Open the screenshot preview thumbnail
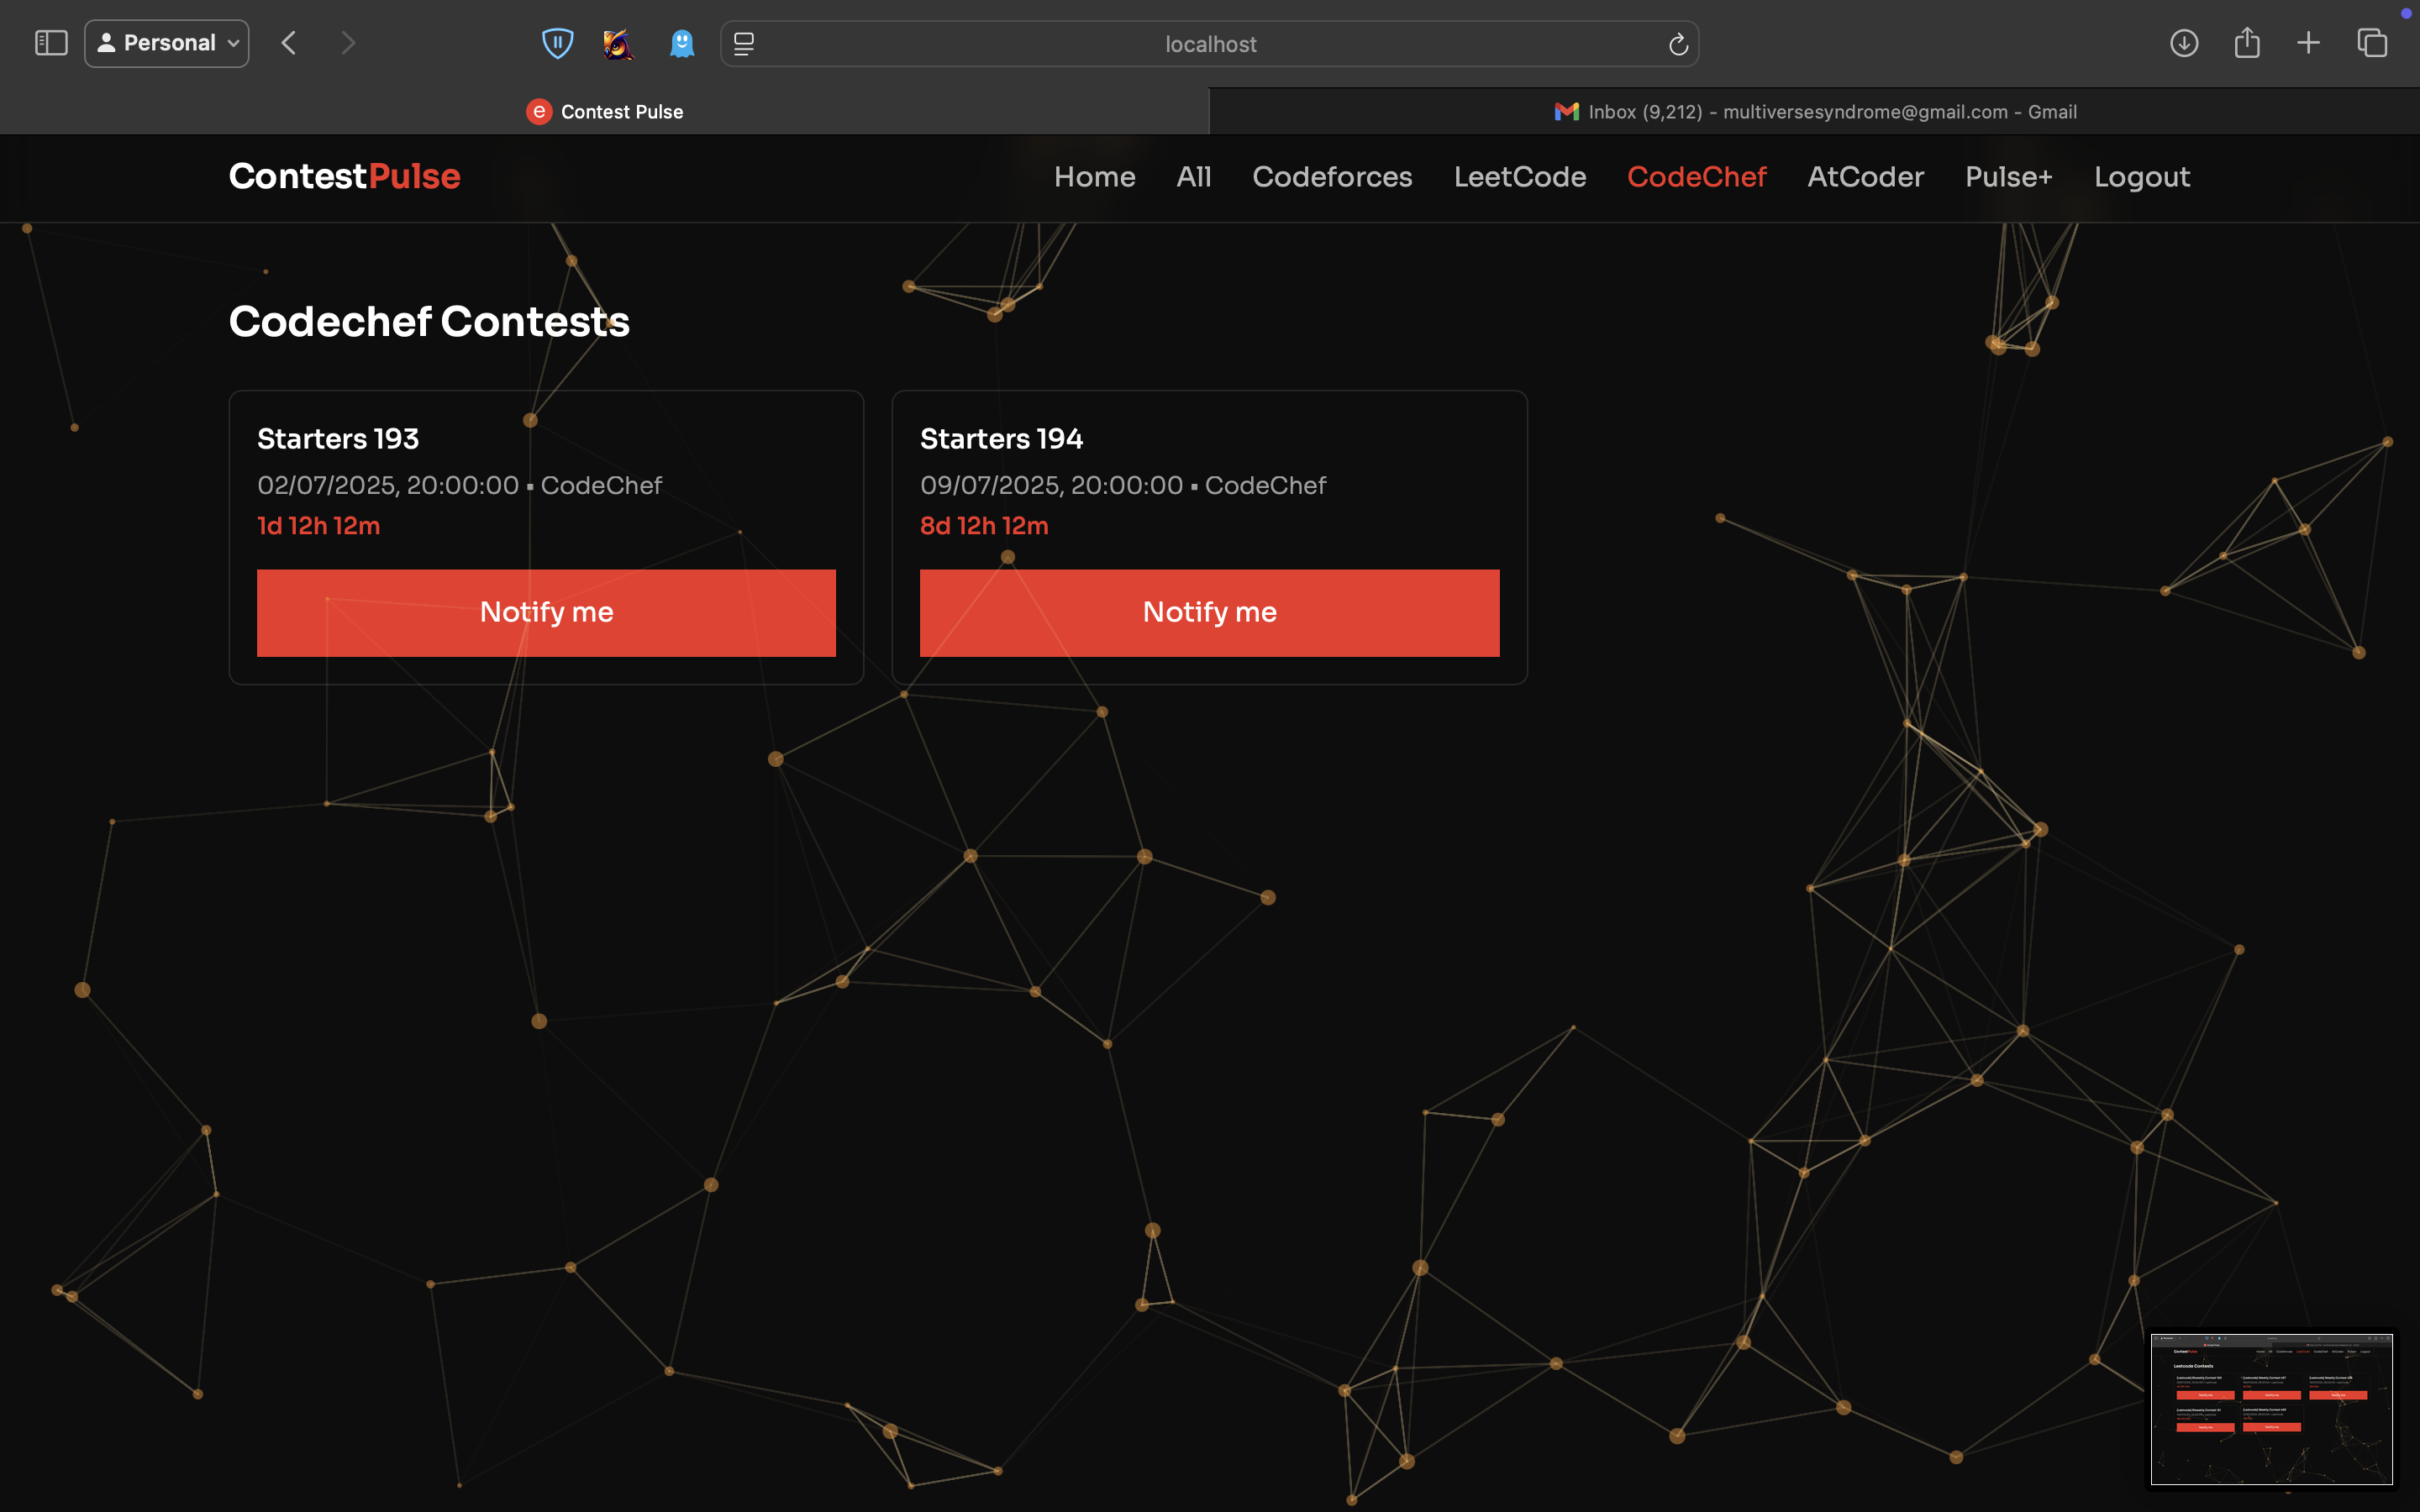2420x1512 pixels. tap(2271, 1408)
